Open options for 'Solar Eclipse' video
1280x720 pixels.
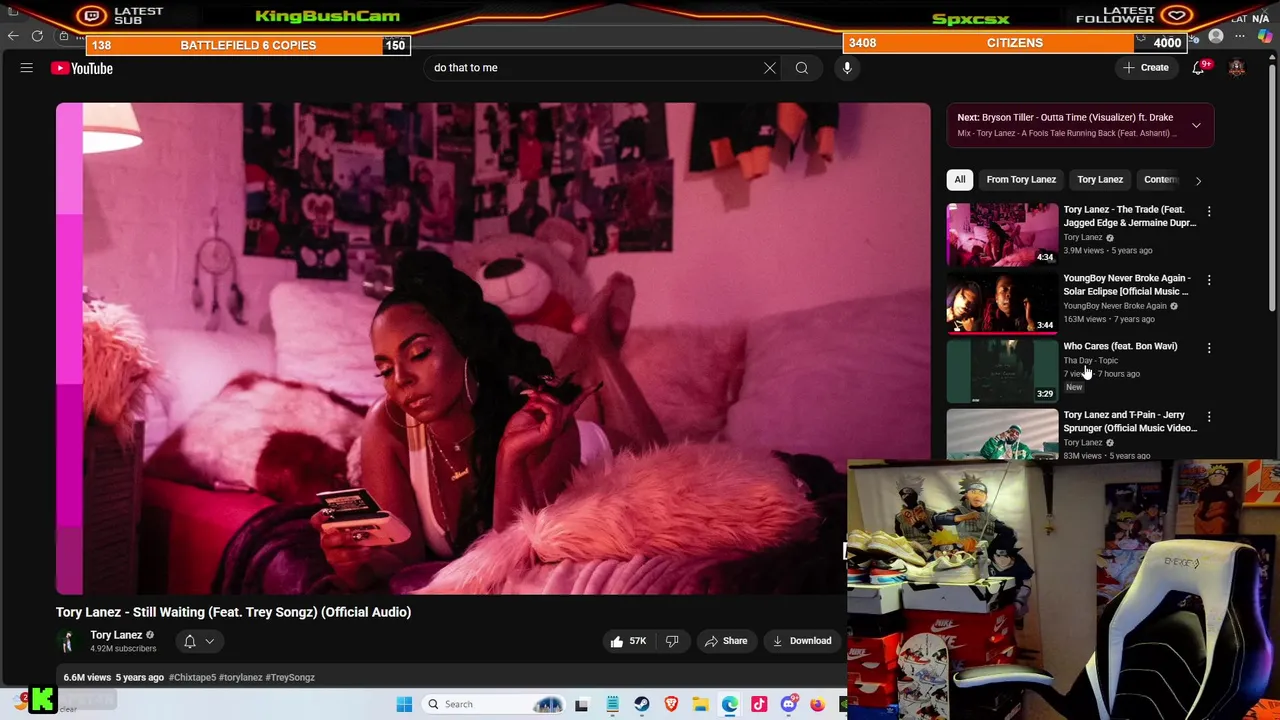pos(1209,280)
